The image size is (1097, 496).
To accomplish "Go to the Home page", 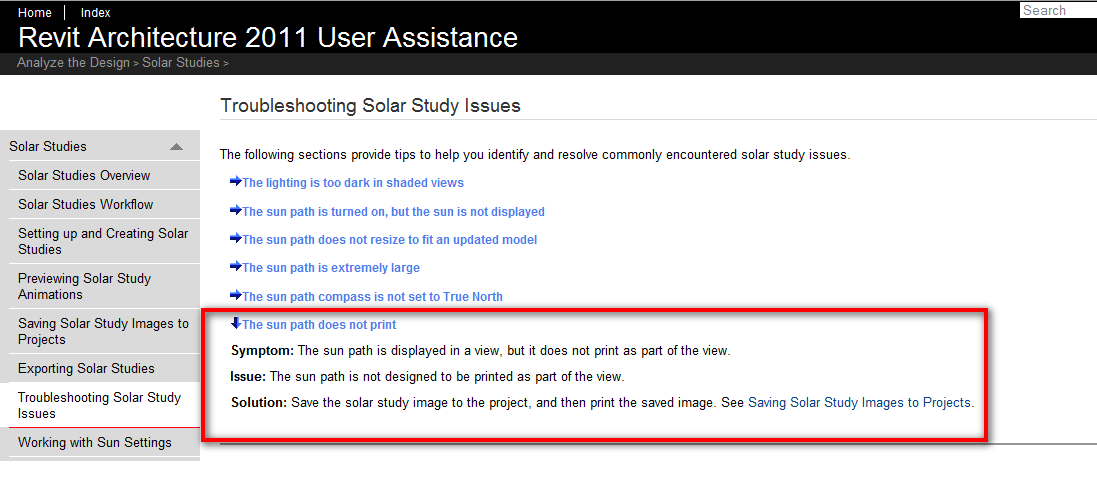I will 35,13.
